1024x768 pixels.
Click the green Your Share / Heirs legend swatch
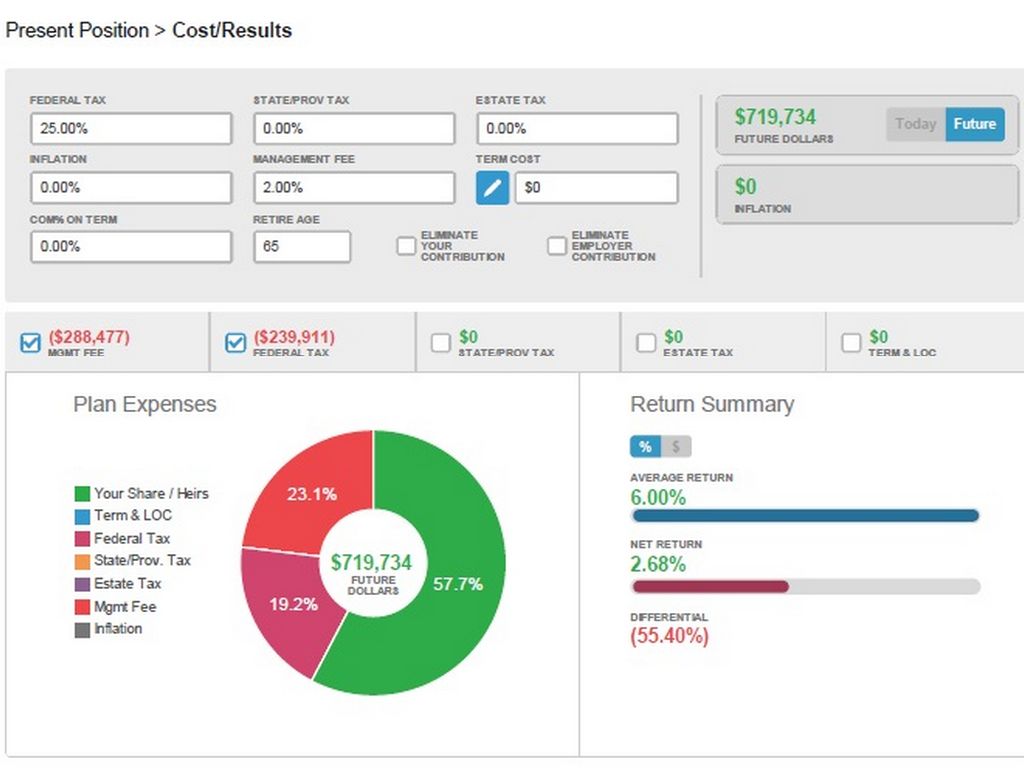(x=82, y=493)
